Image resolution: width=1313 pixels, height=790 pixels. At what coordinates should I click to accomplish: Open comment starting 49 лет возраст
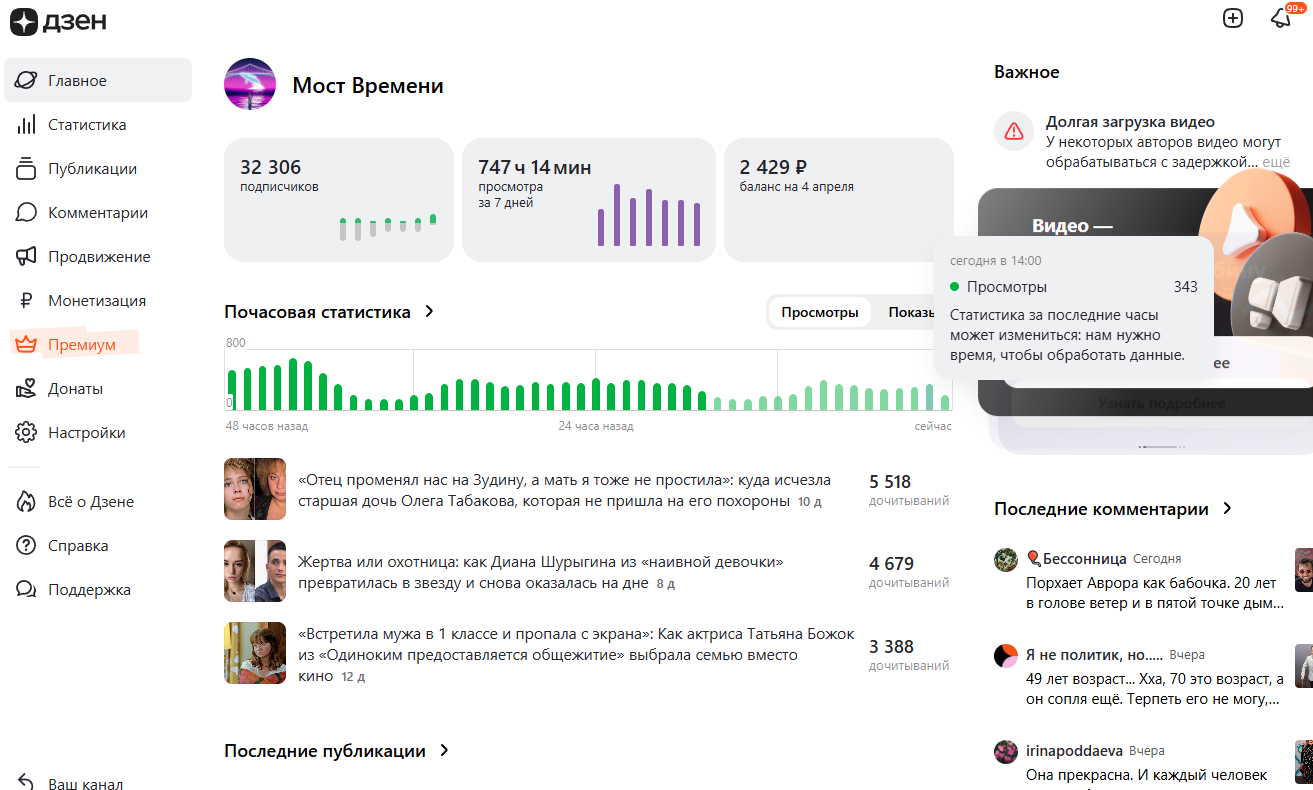(1155, 689)
